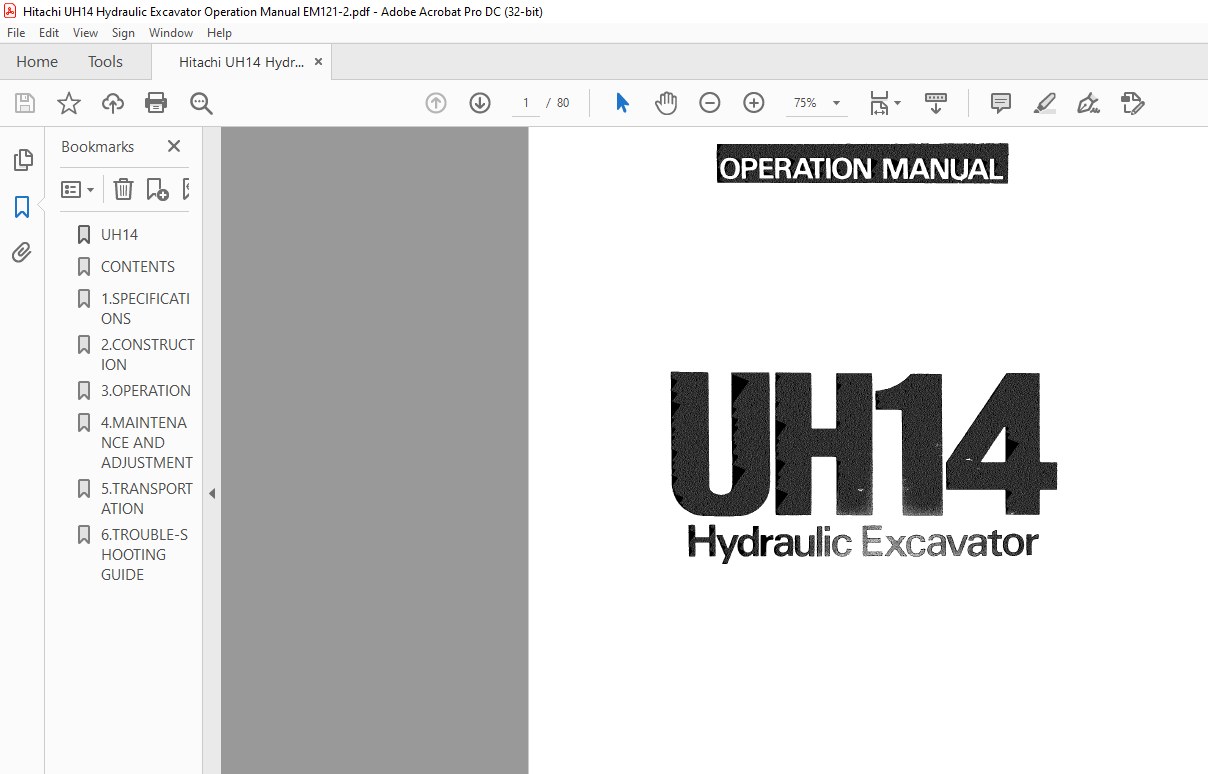Open the Find text magnifier tool
This screenshot has height=774, width=1208.
click(x=201, y=103)
